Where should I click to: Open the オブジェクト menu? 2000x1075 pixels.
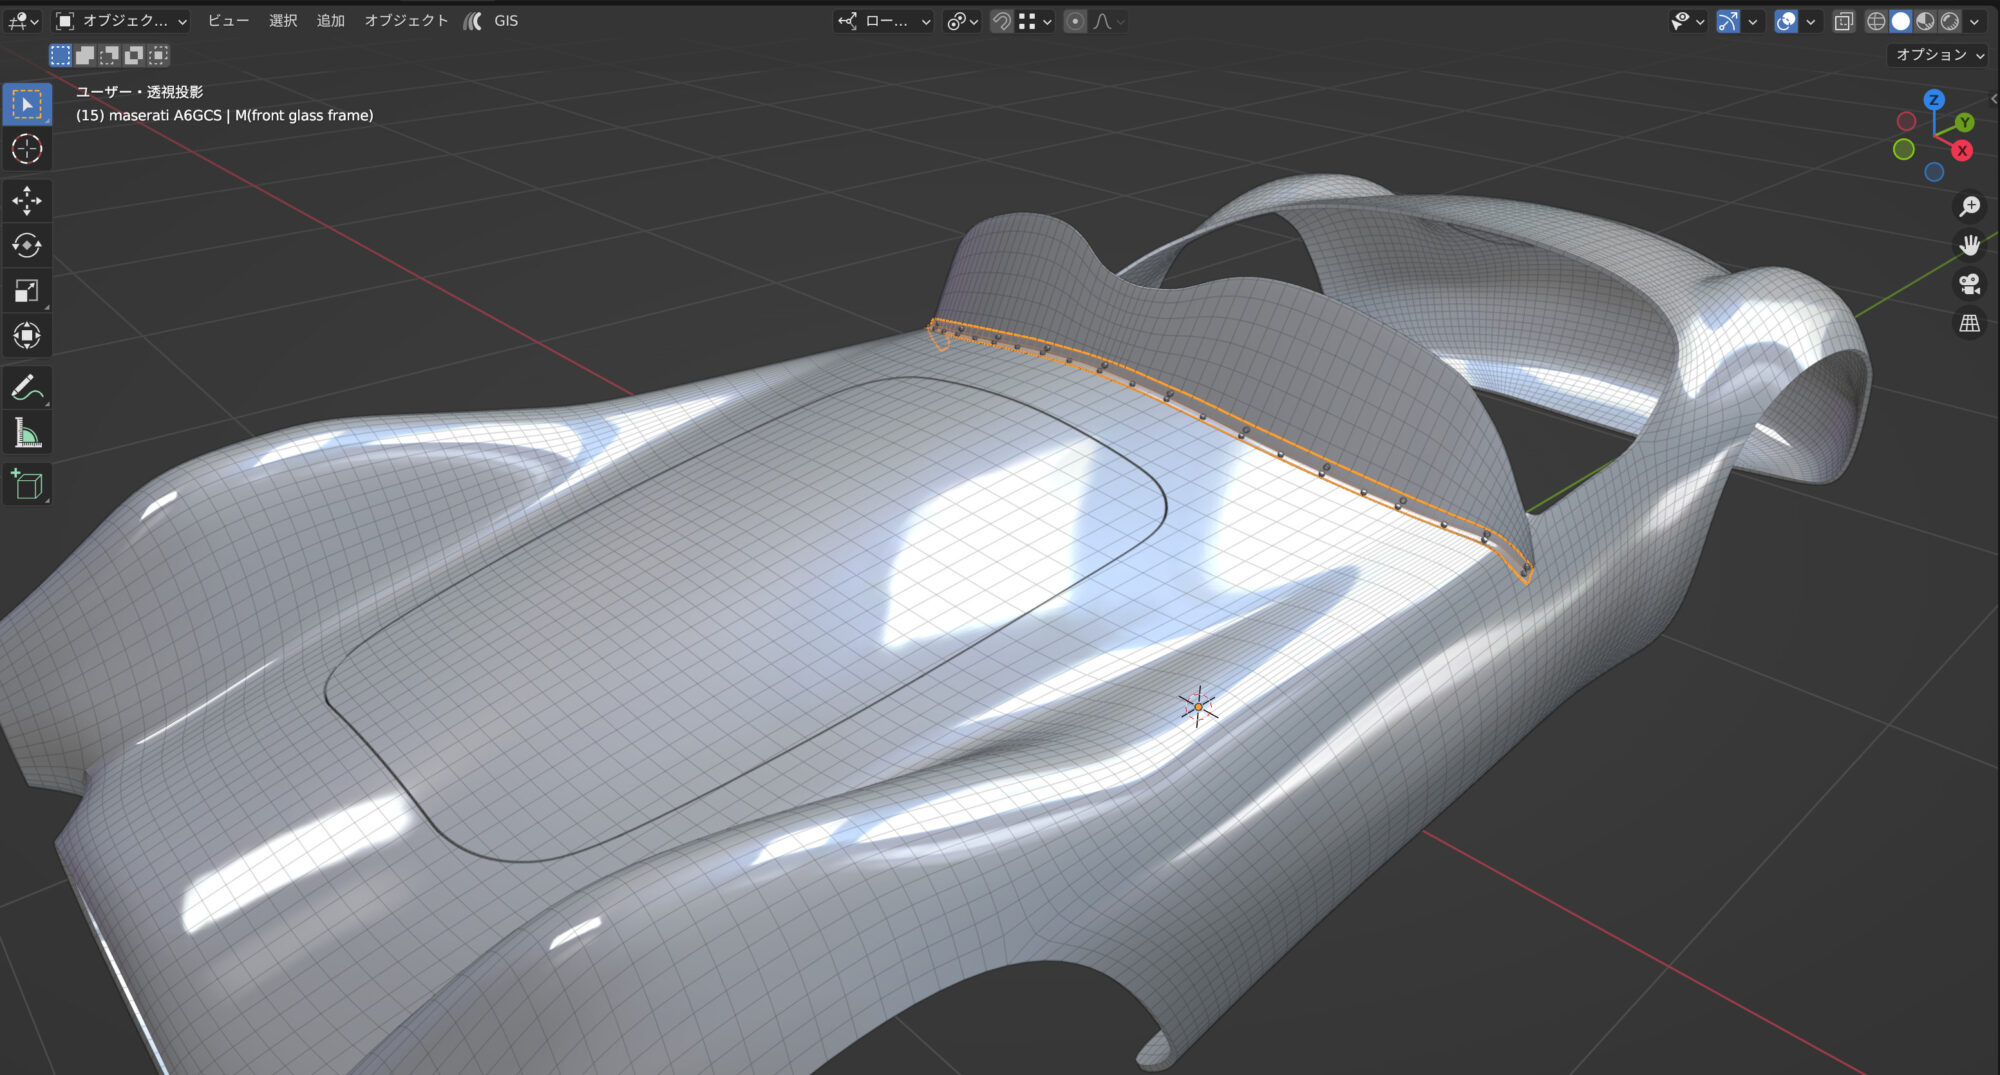406,21
